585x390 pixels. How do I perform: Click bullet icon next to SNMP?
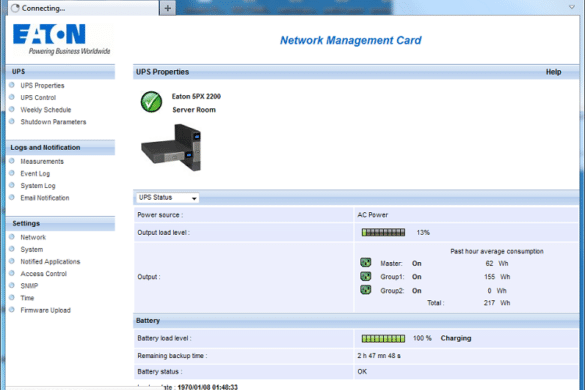12,286
